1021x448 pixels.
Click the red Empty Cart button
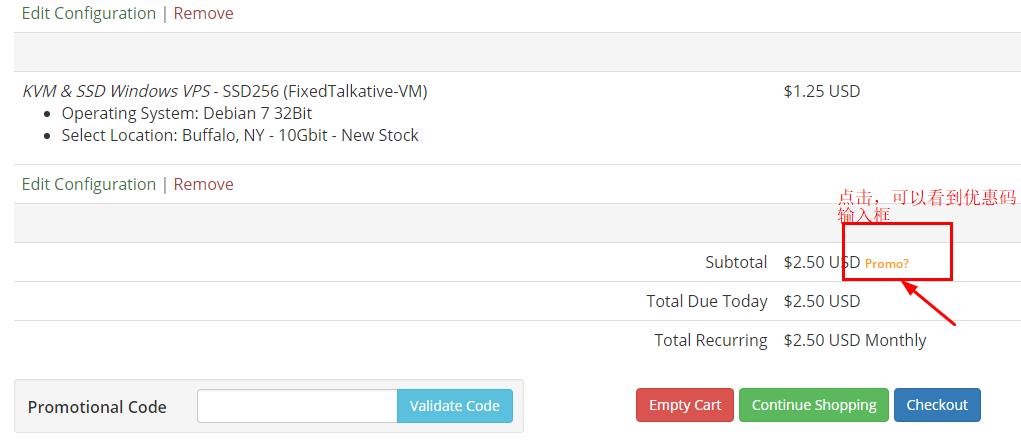(685, 405)
